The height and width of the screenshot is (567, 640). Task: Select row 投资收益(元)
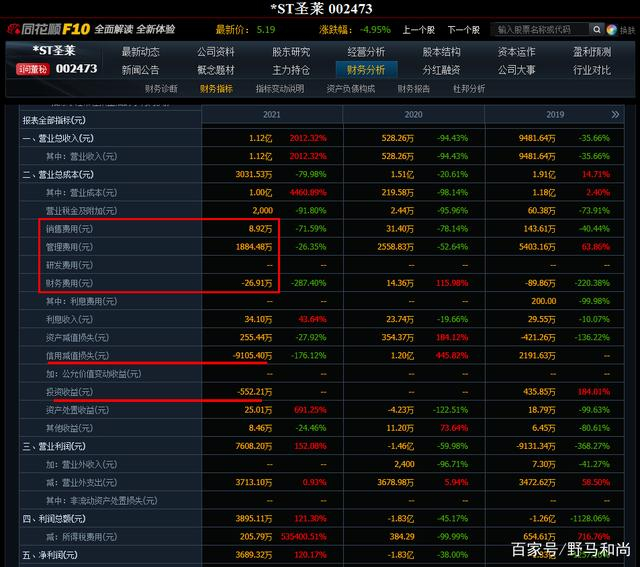point(322,392)
